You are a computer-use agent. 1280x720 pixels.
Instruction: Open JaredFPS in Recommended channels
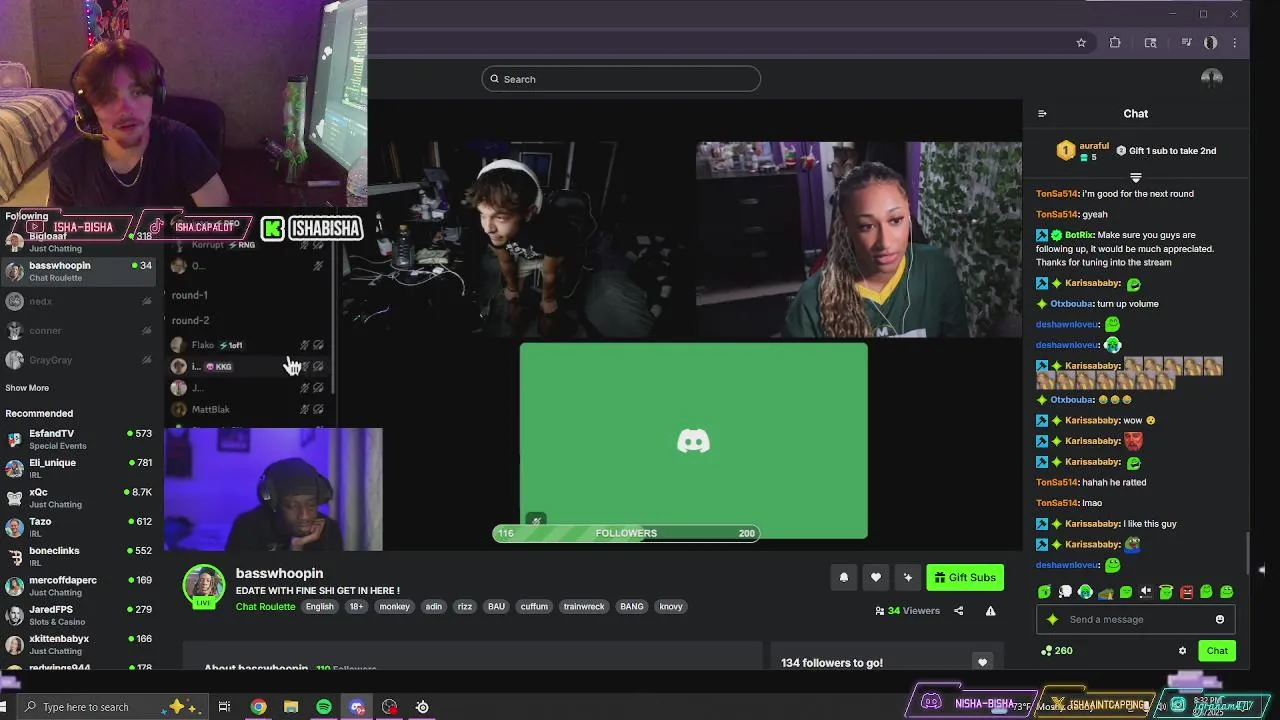(77, 615)
